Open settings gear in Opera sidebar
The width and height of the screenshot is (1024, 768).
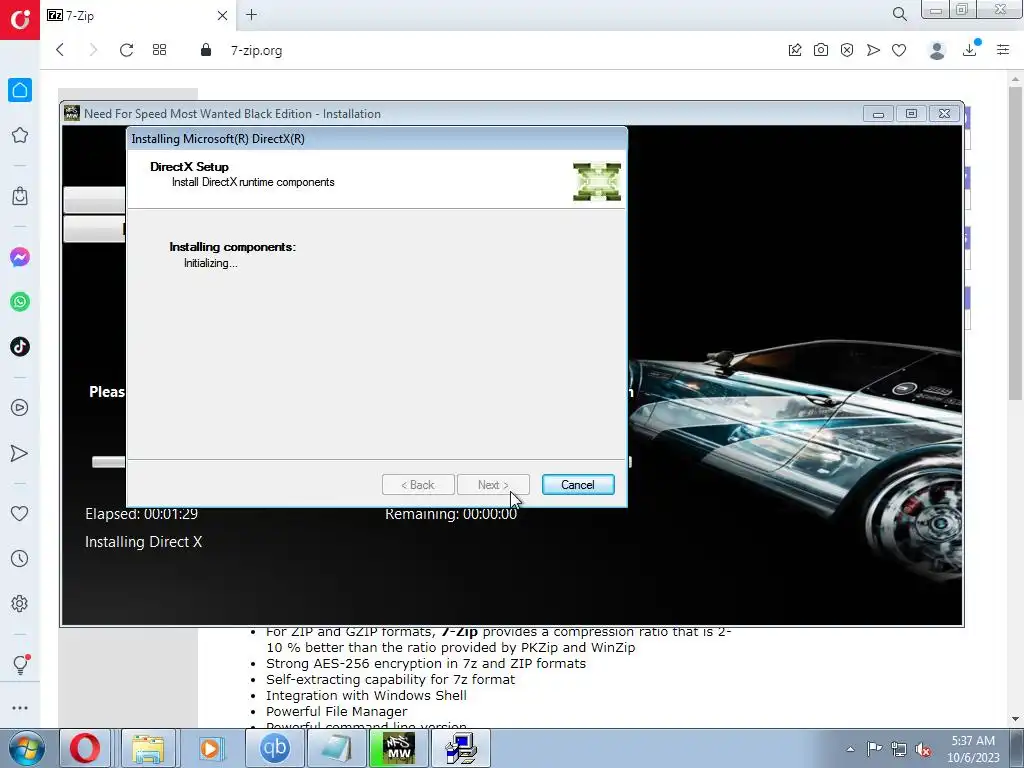coord(20,603)
